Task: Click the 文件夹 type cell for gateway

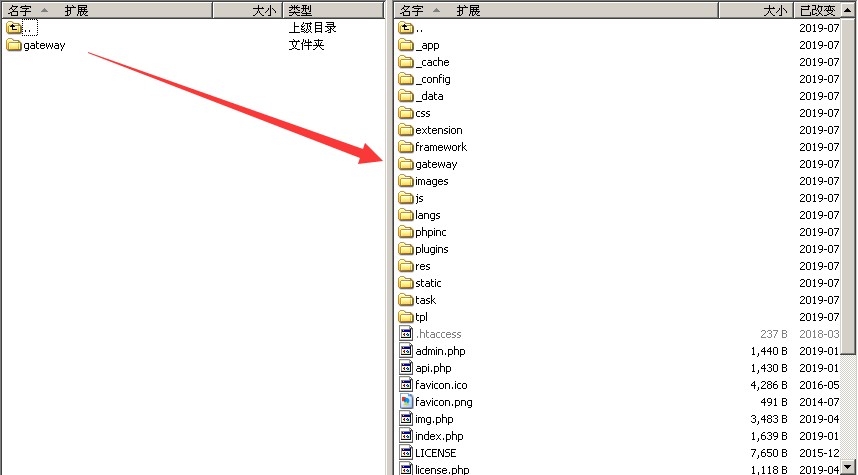Action: point(306,45)
